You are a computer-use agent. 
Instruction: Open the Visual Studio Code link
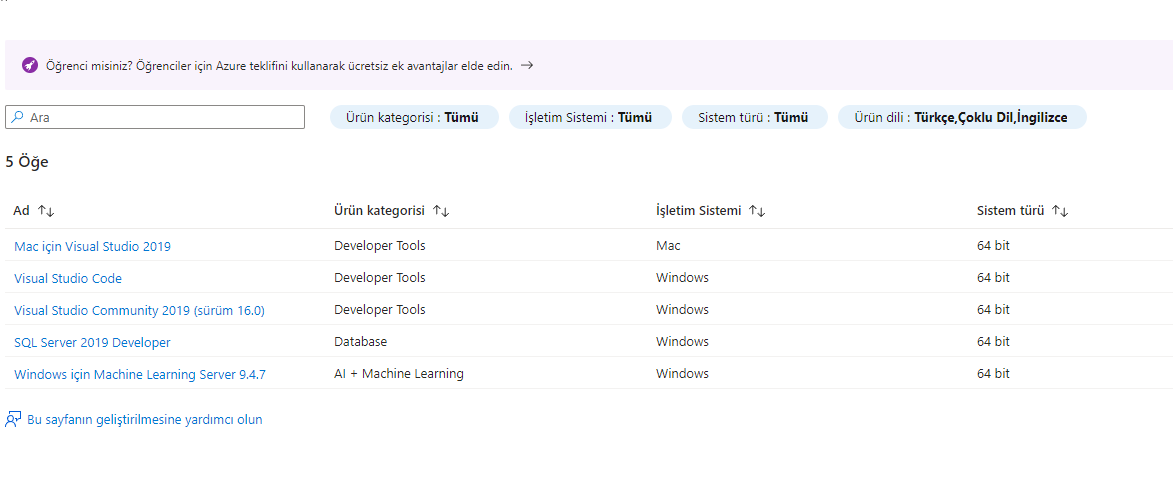[x=68, y=278]
